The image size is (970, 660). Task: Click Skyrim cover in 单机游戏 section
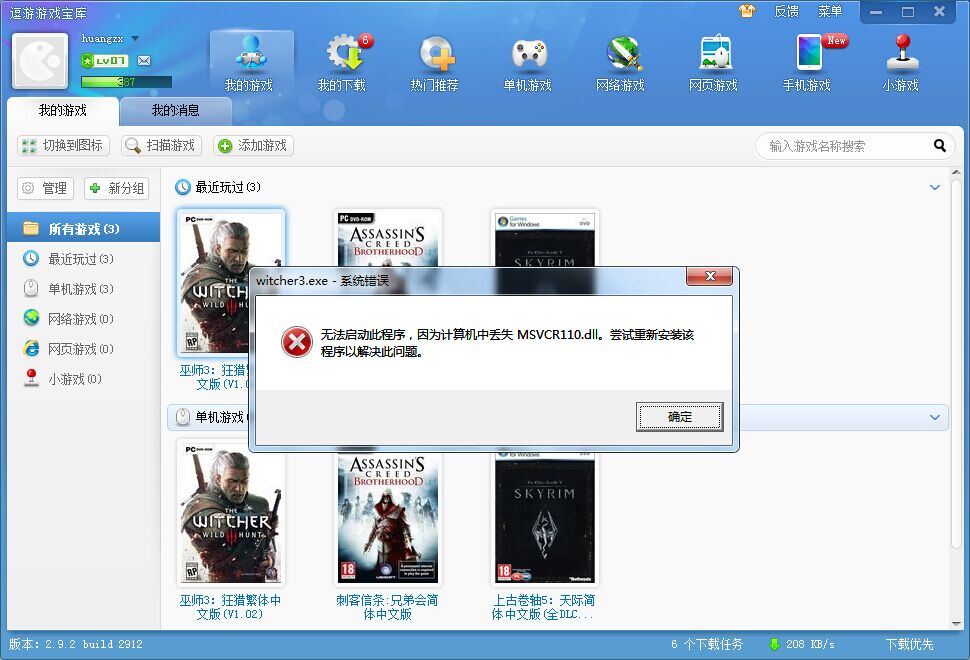pos(544,518)
